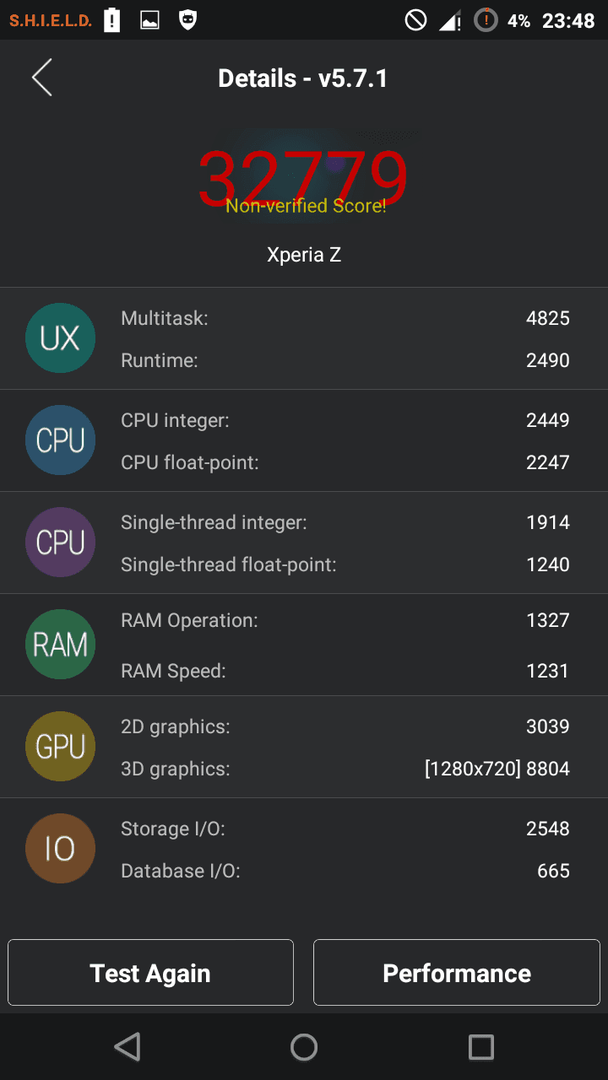This screenshot has width=608, height=1080.
Task: Tap the blue CPU category icon
Action: (61, 440)
